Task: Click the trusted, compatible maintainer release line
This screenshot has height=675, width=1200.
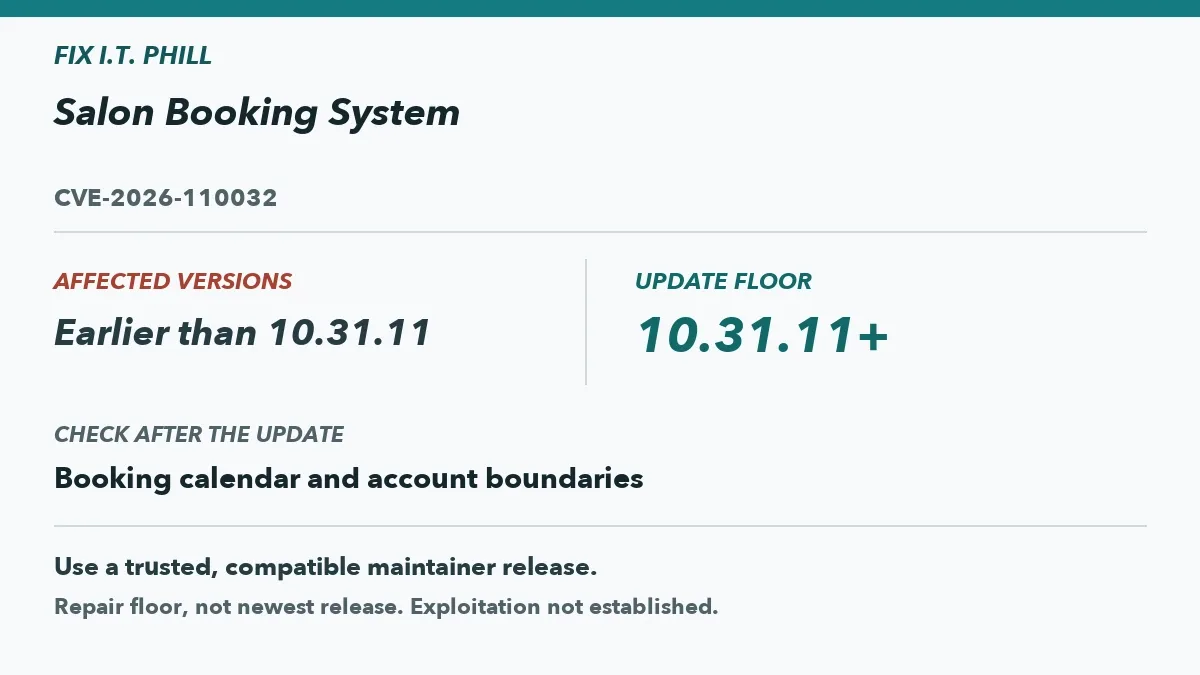Action: (x=326, y=567)
